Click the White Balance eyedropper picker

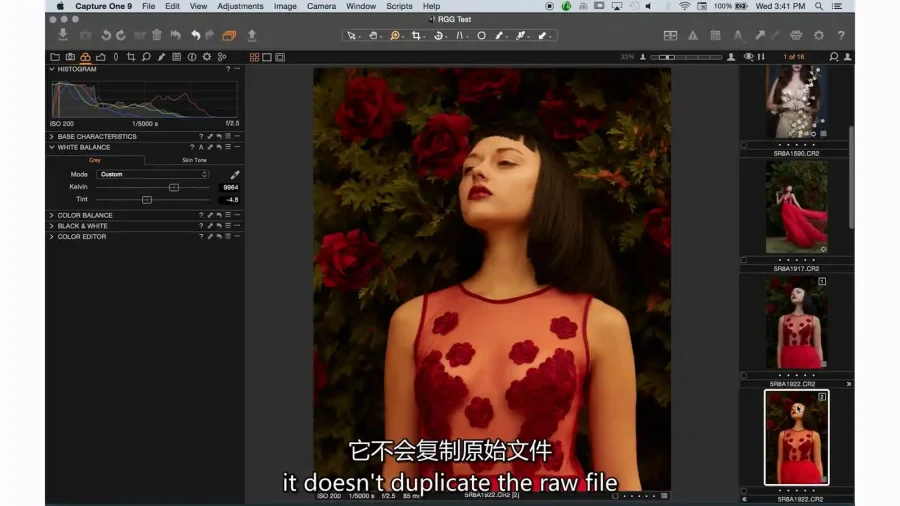click(235, 174)
